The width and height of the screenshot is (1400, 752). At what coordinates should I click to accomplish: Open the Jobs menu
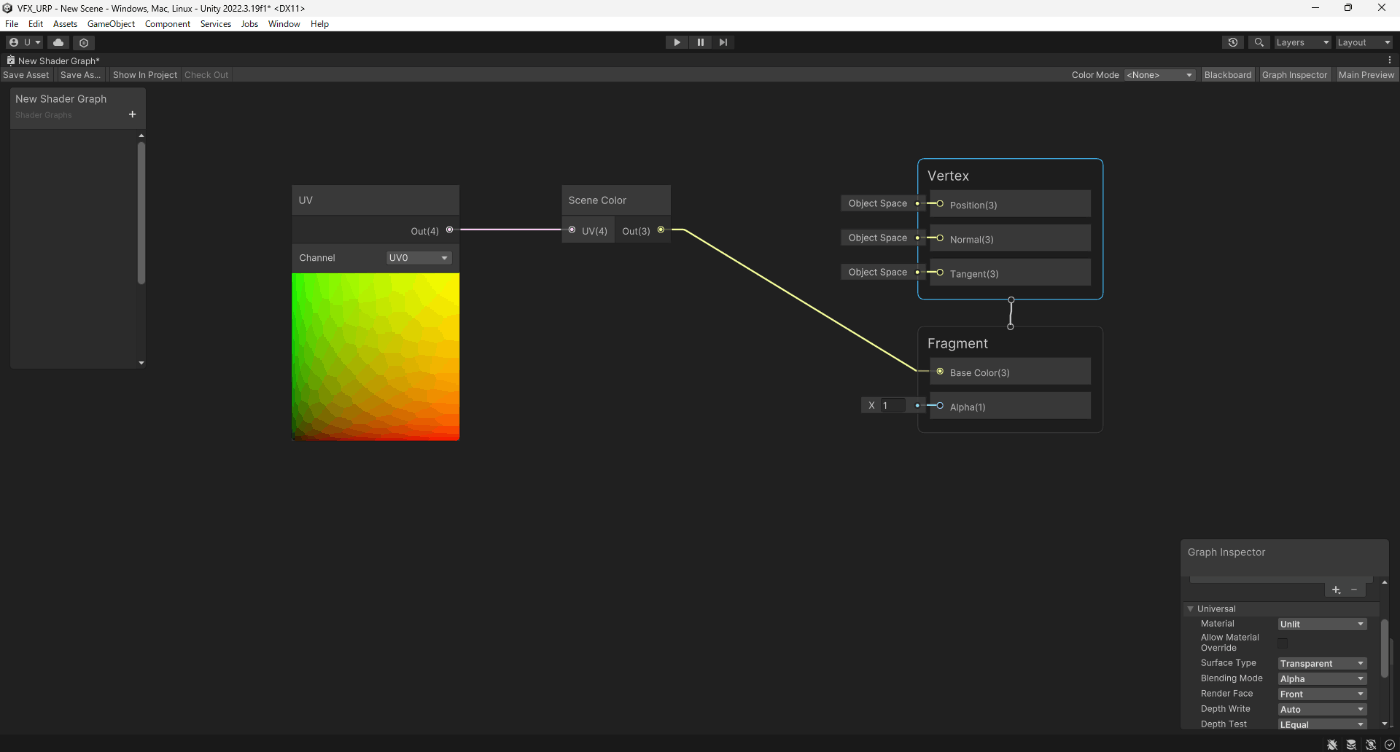[x=249, y=24]
